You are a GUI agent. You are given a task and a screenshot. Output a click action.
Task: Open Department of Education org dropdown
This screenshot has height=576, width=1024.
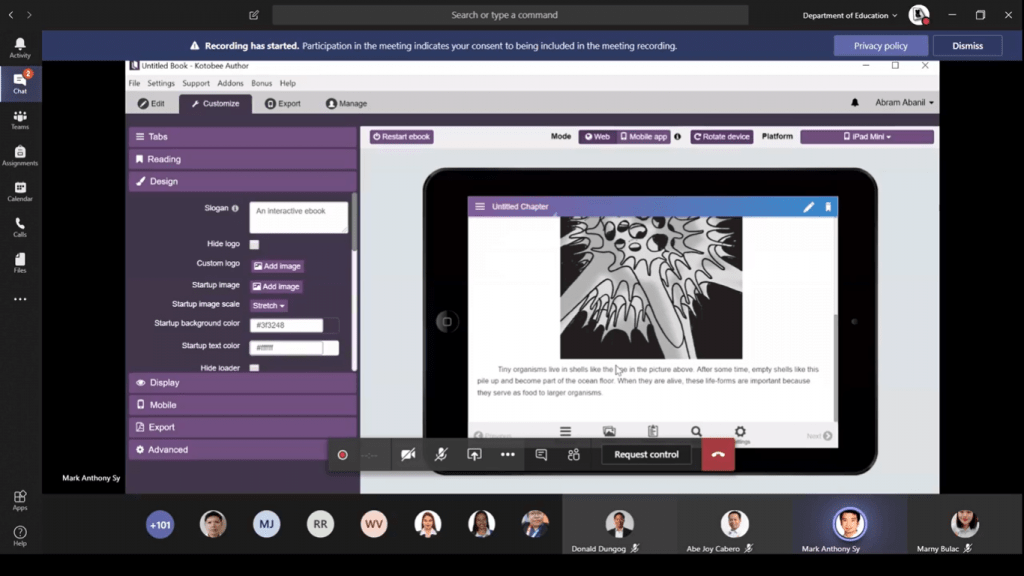(x=850, y=15)
